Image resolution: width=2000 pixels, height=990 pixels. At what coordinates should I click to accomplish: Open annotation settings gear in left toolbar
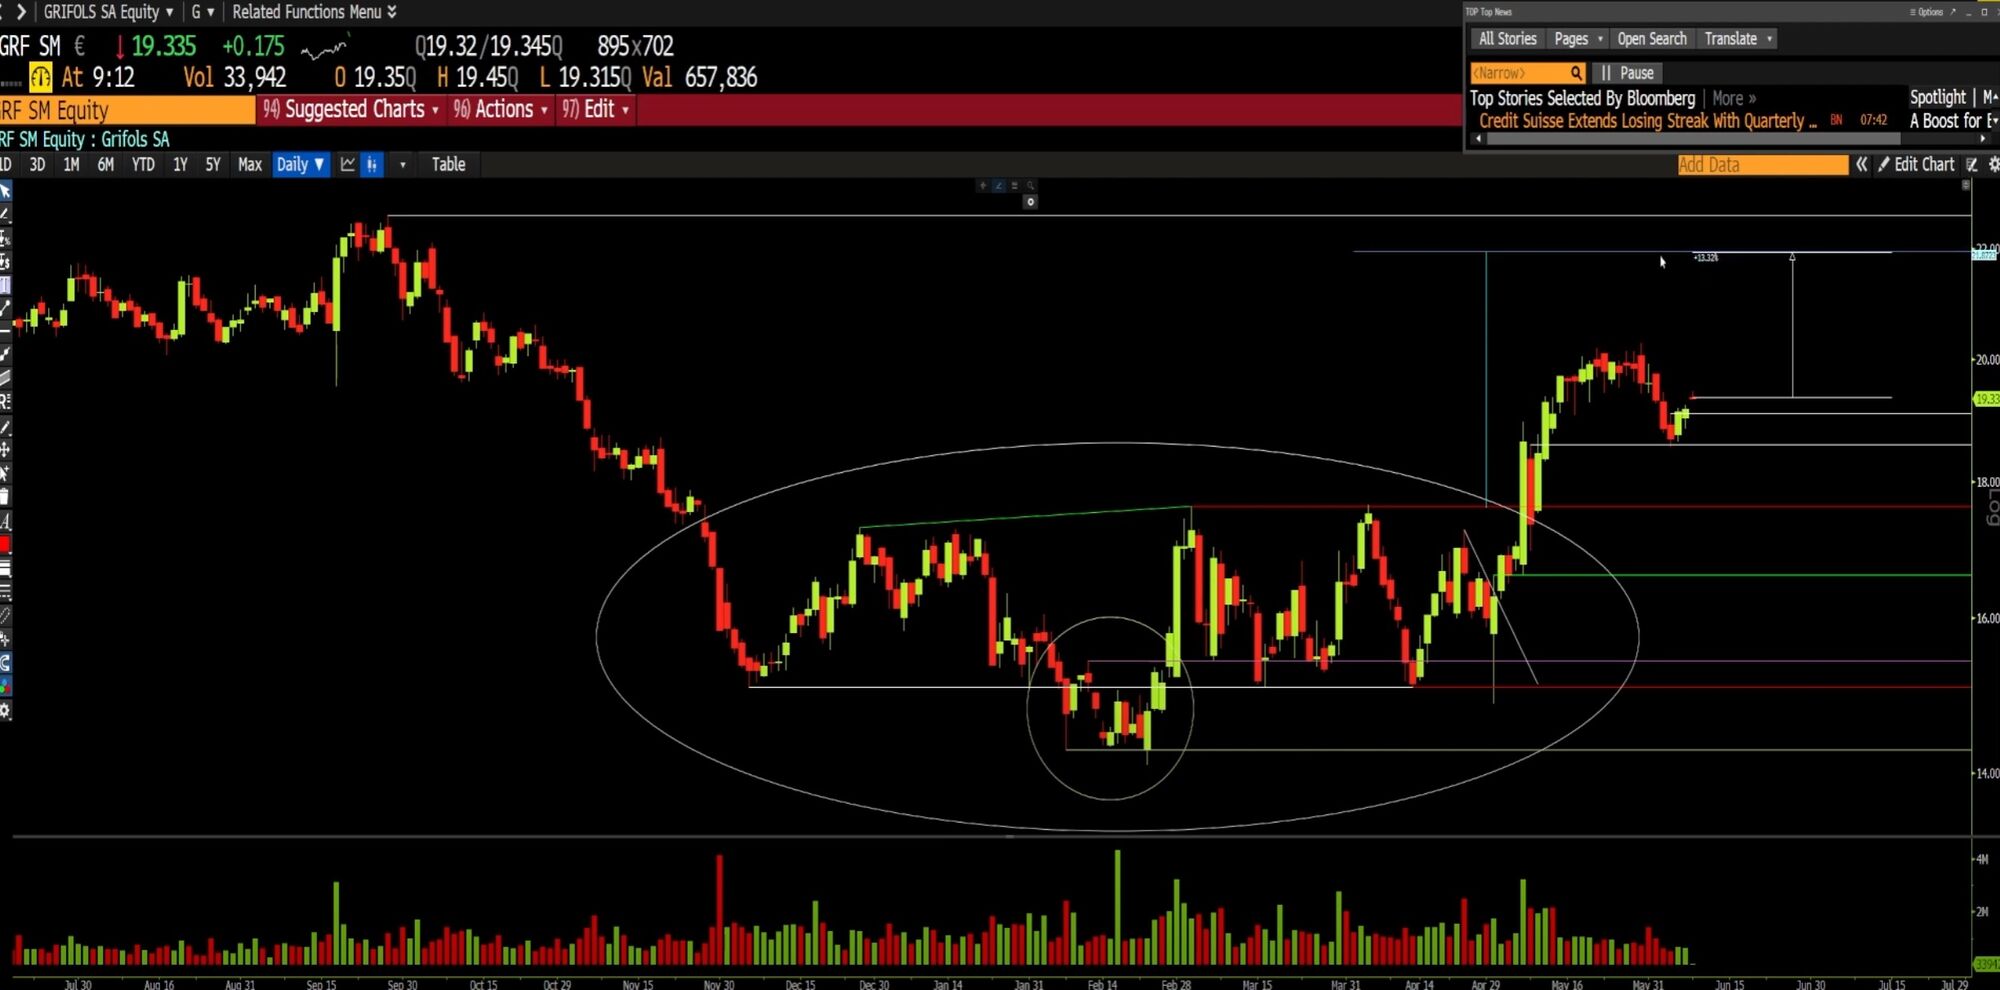coord(5,711)
